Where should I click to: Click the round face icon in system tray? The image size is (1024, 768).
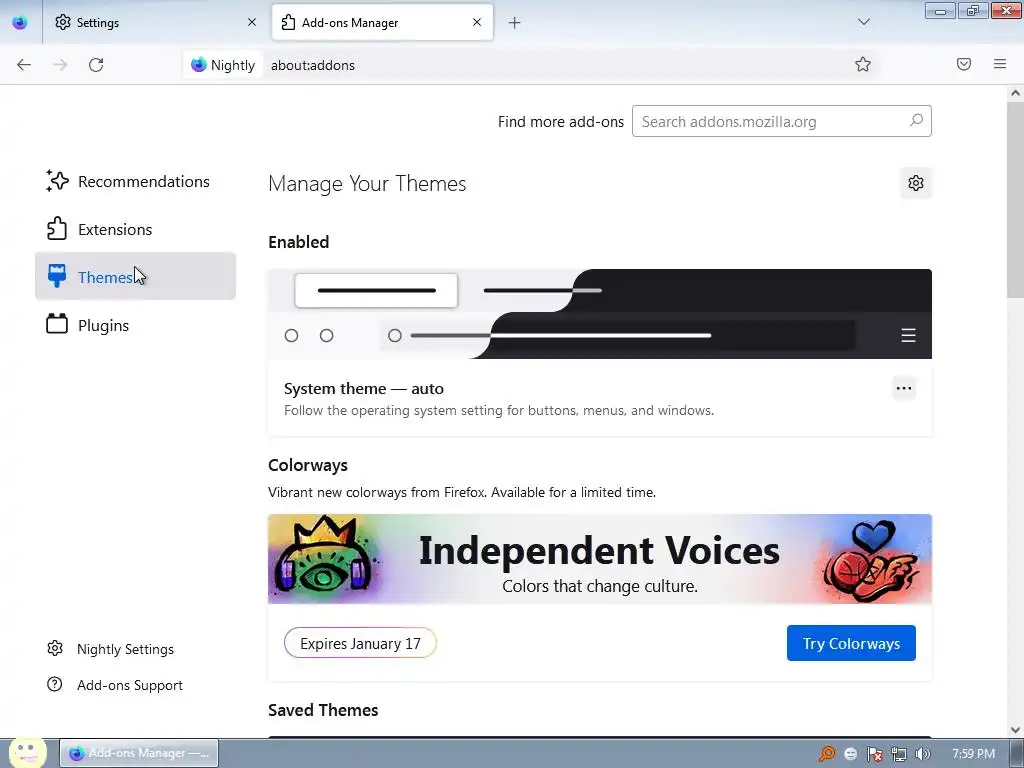(850, 754)
